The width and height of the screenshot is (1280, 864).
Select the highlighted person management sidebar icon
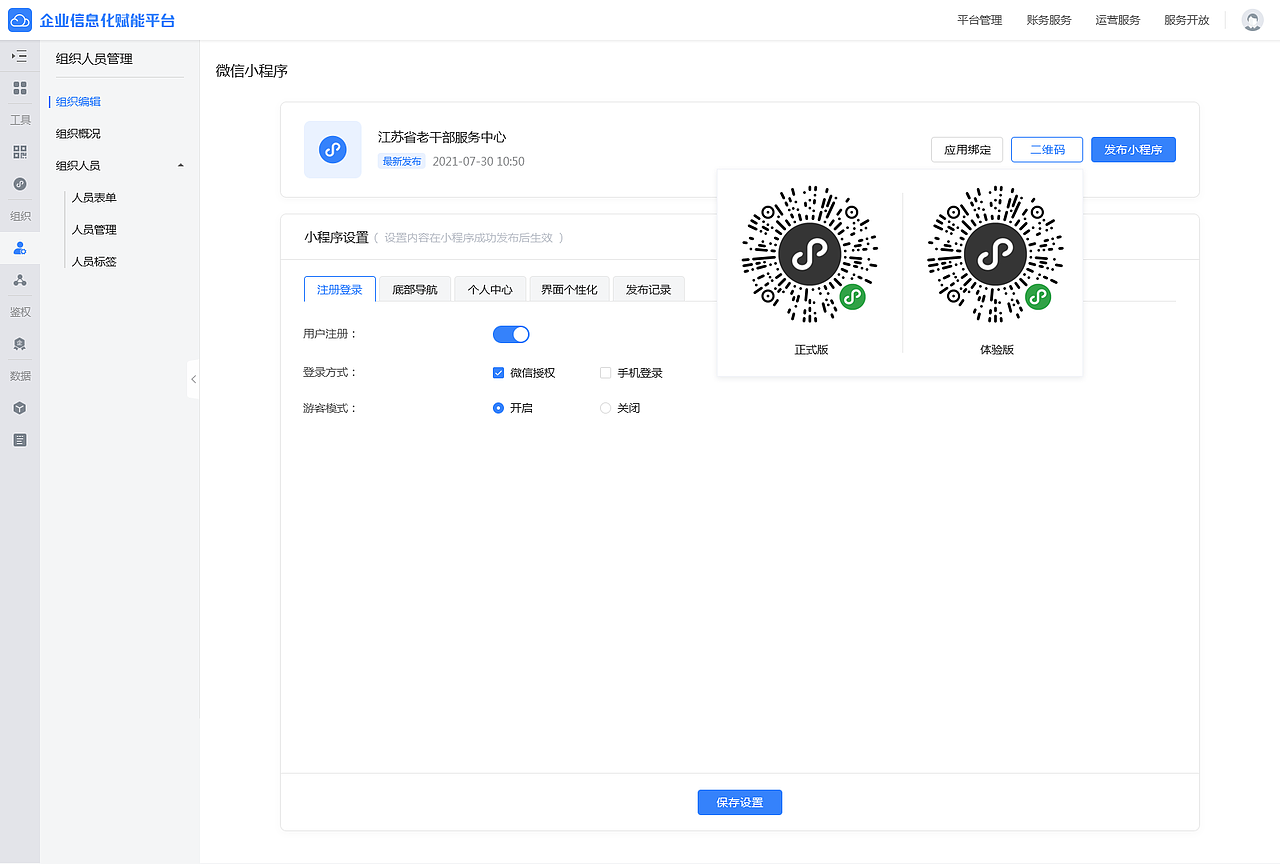point(20,248)
